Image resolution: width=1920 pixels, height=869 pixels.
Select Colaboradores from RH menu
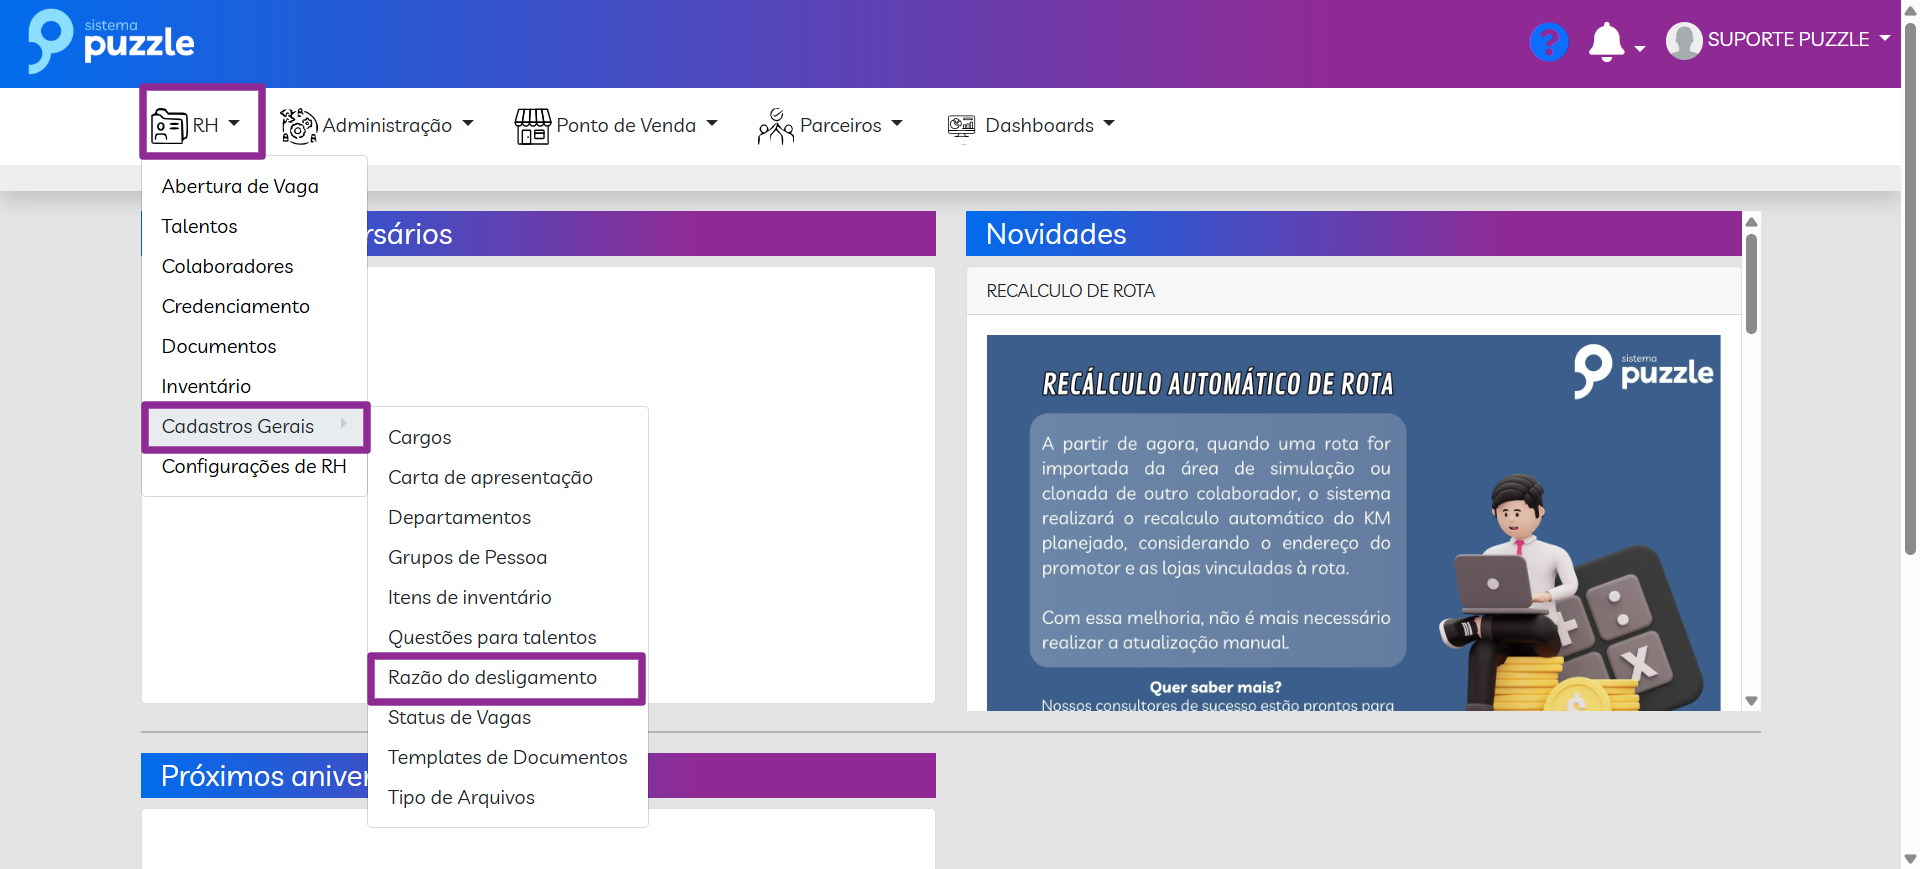(x=227, y=267)
